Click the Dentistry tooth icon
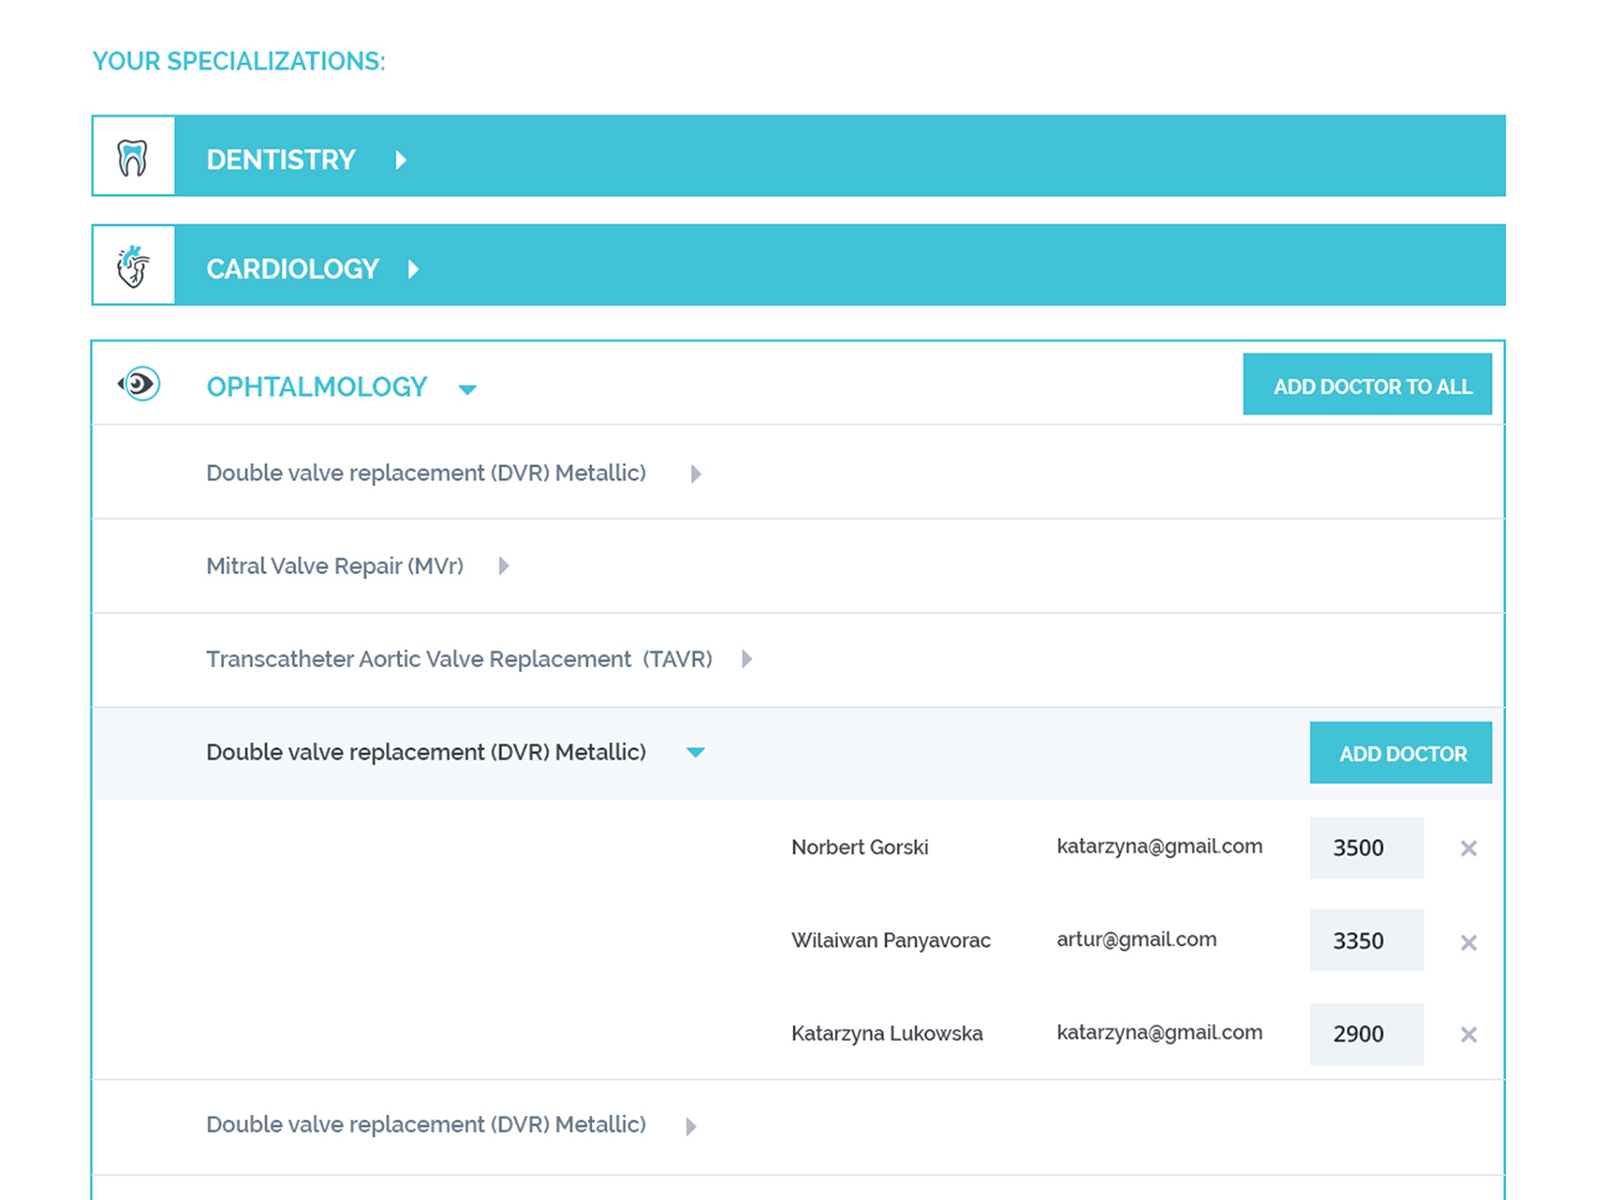This screenshot has width=1600, height=1200. [x=133, y=158]
